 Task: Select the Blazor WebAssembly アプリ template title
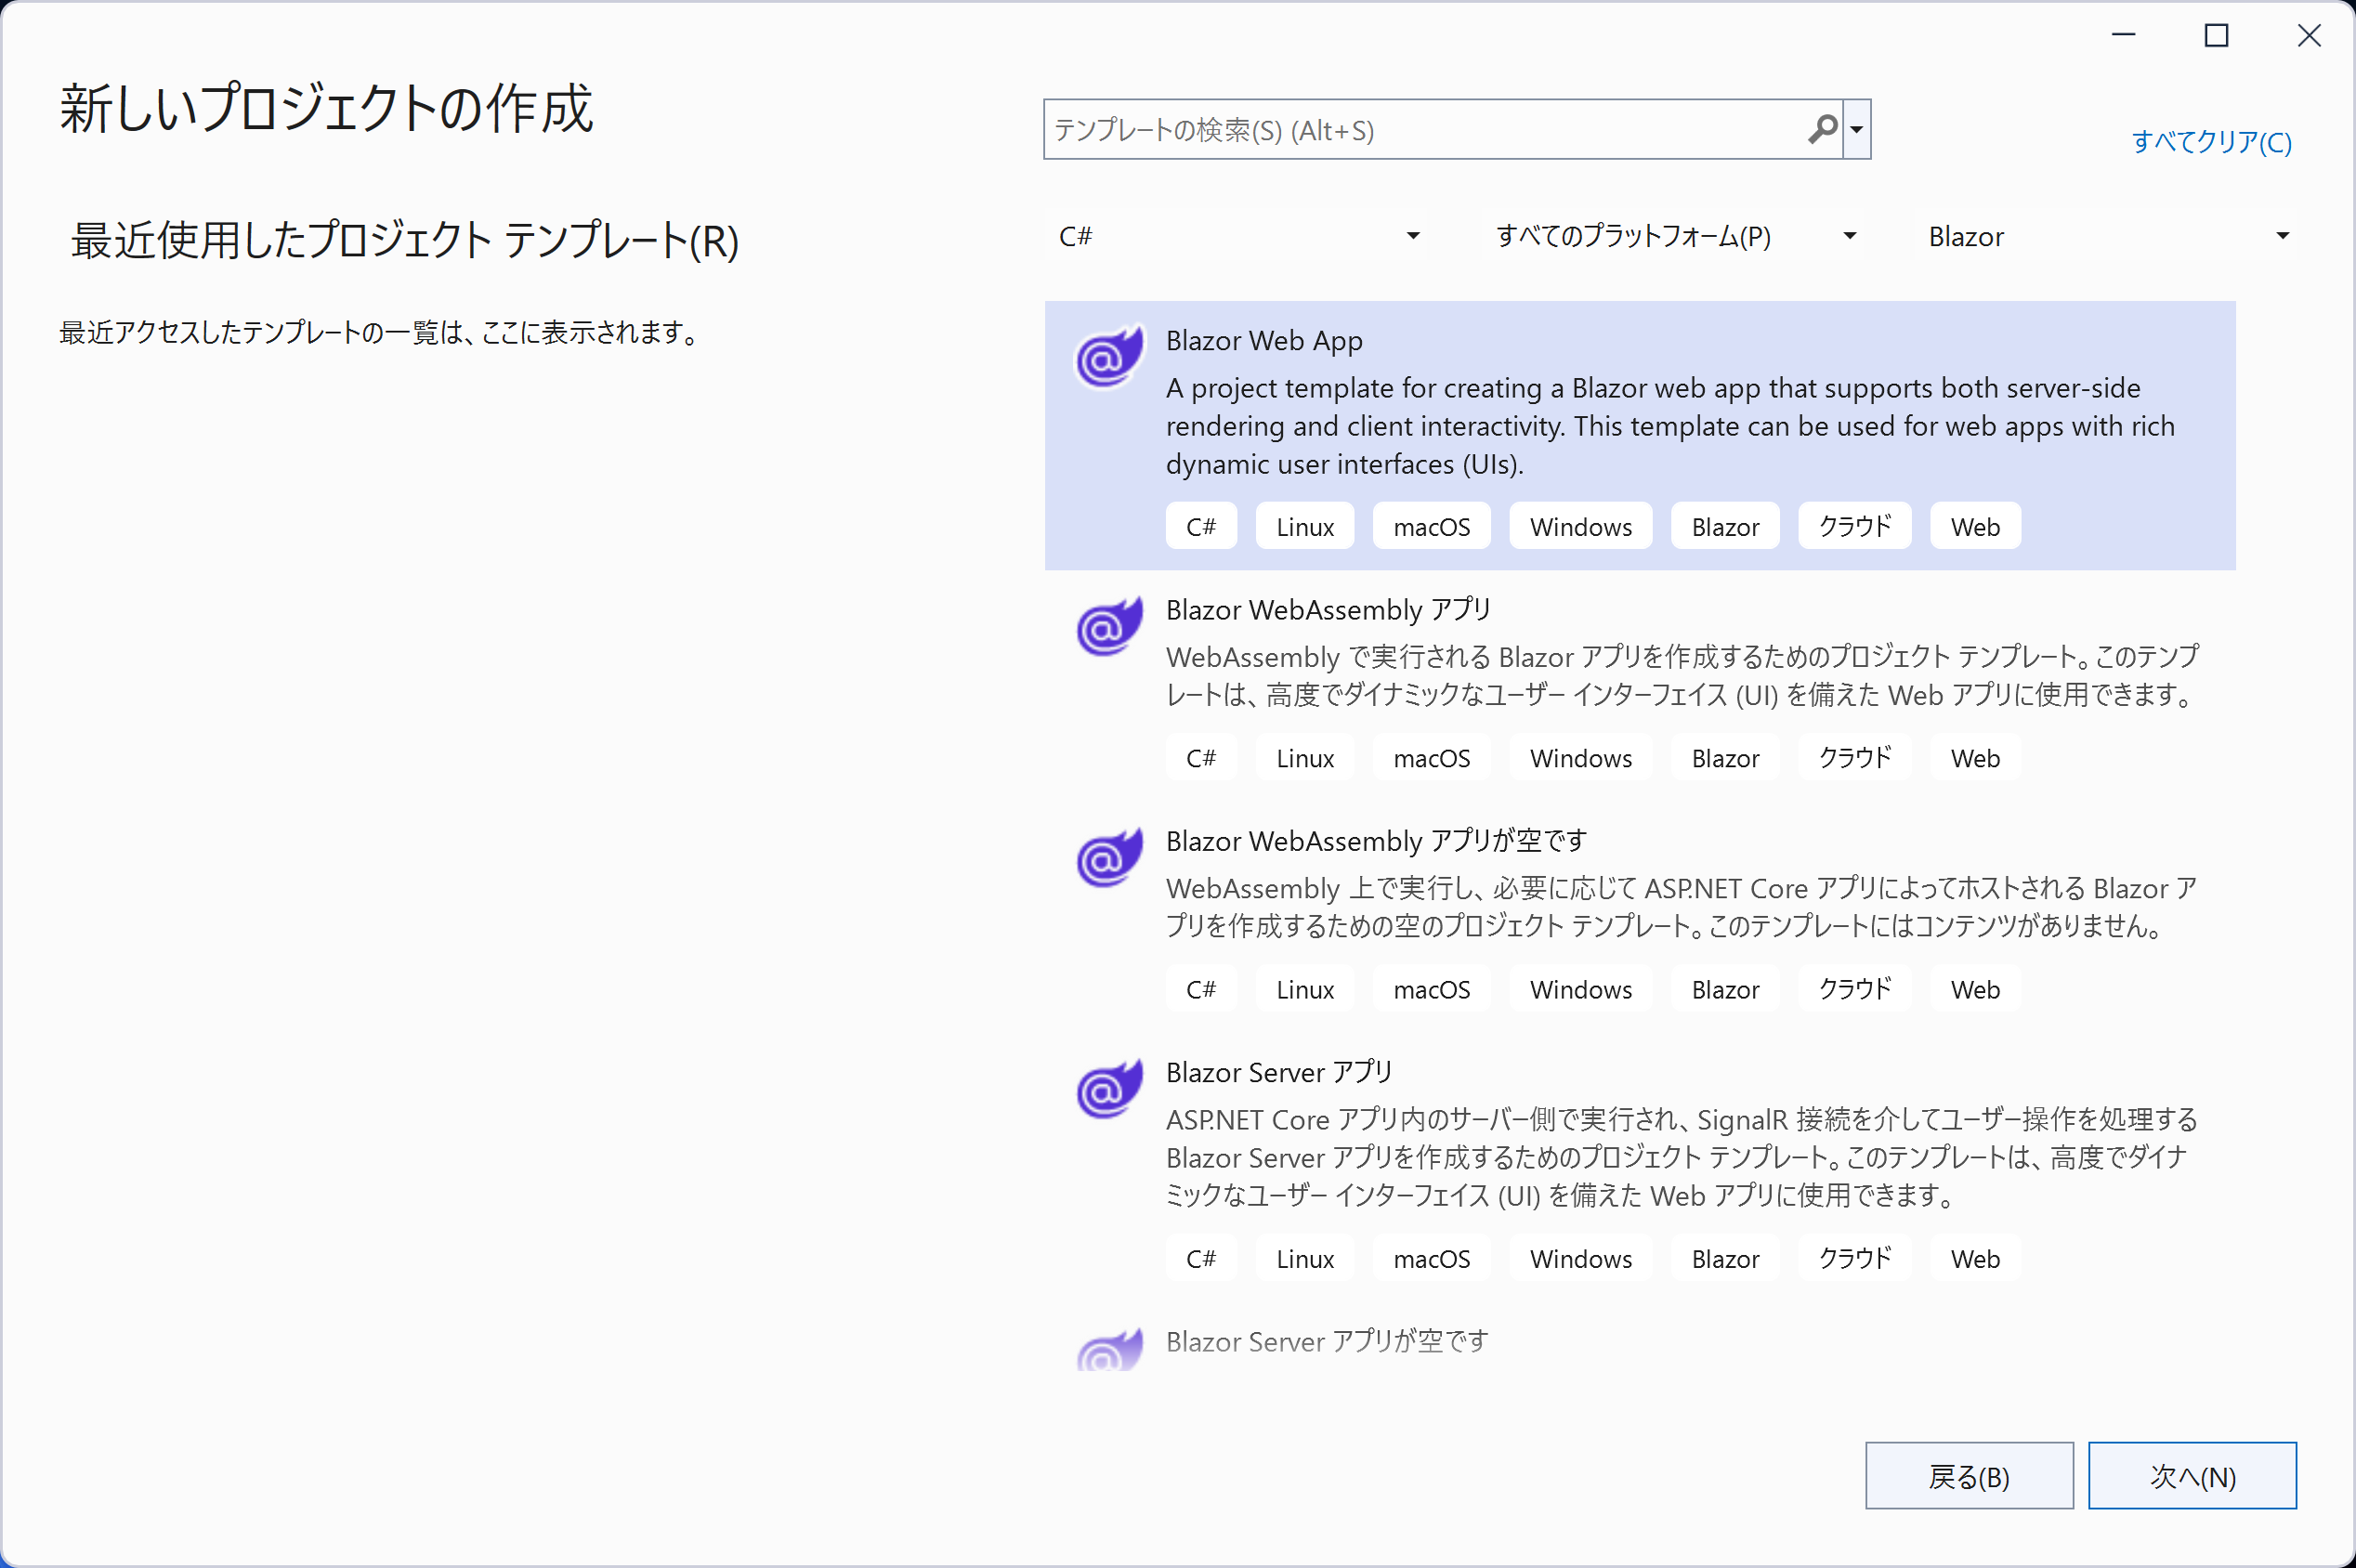click(1328, 609)
